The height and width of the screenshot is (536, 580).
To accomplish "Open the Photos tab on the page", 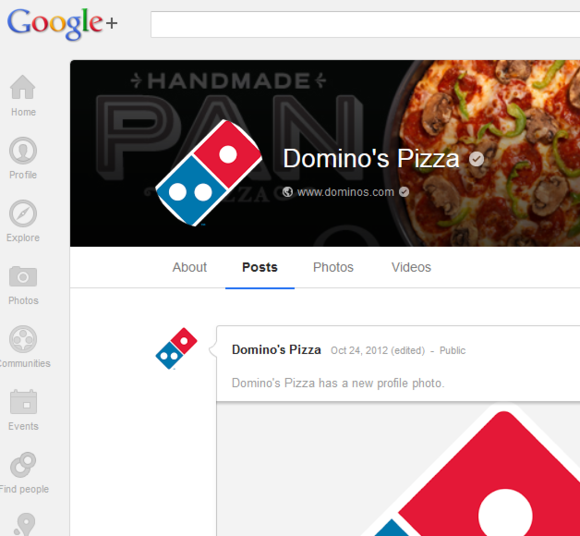I will tap(333, 267).
